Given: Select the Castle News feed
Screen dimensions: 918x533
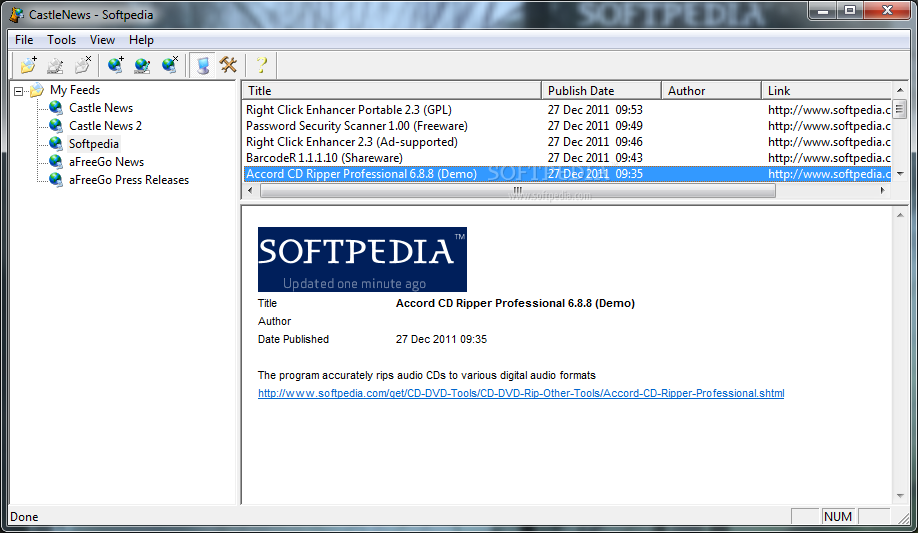Looking at the screenshot, I should pyautogui.click(x=101, y=108).
